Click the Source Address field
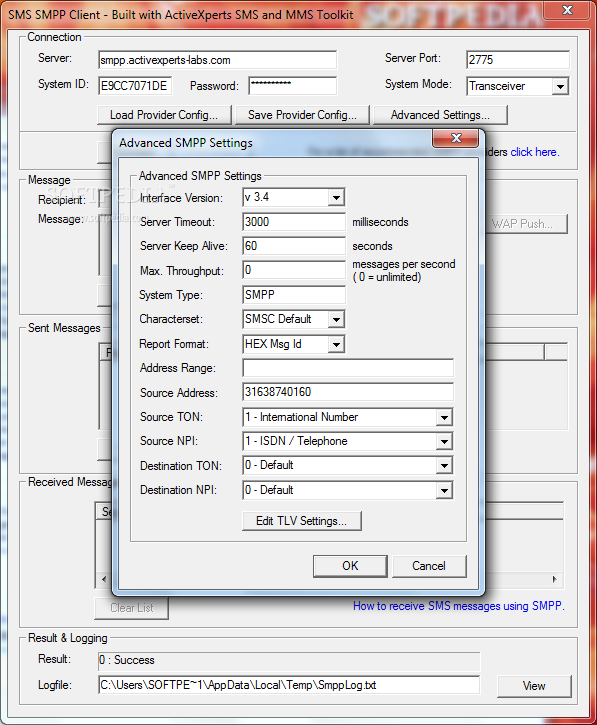The image size is (597, 725). (348, 392)
